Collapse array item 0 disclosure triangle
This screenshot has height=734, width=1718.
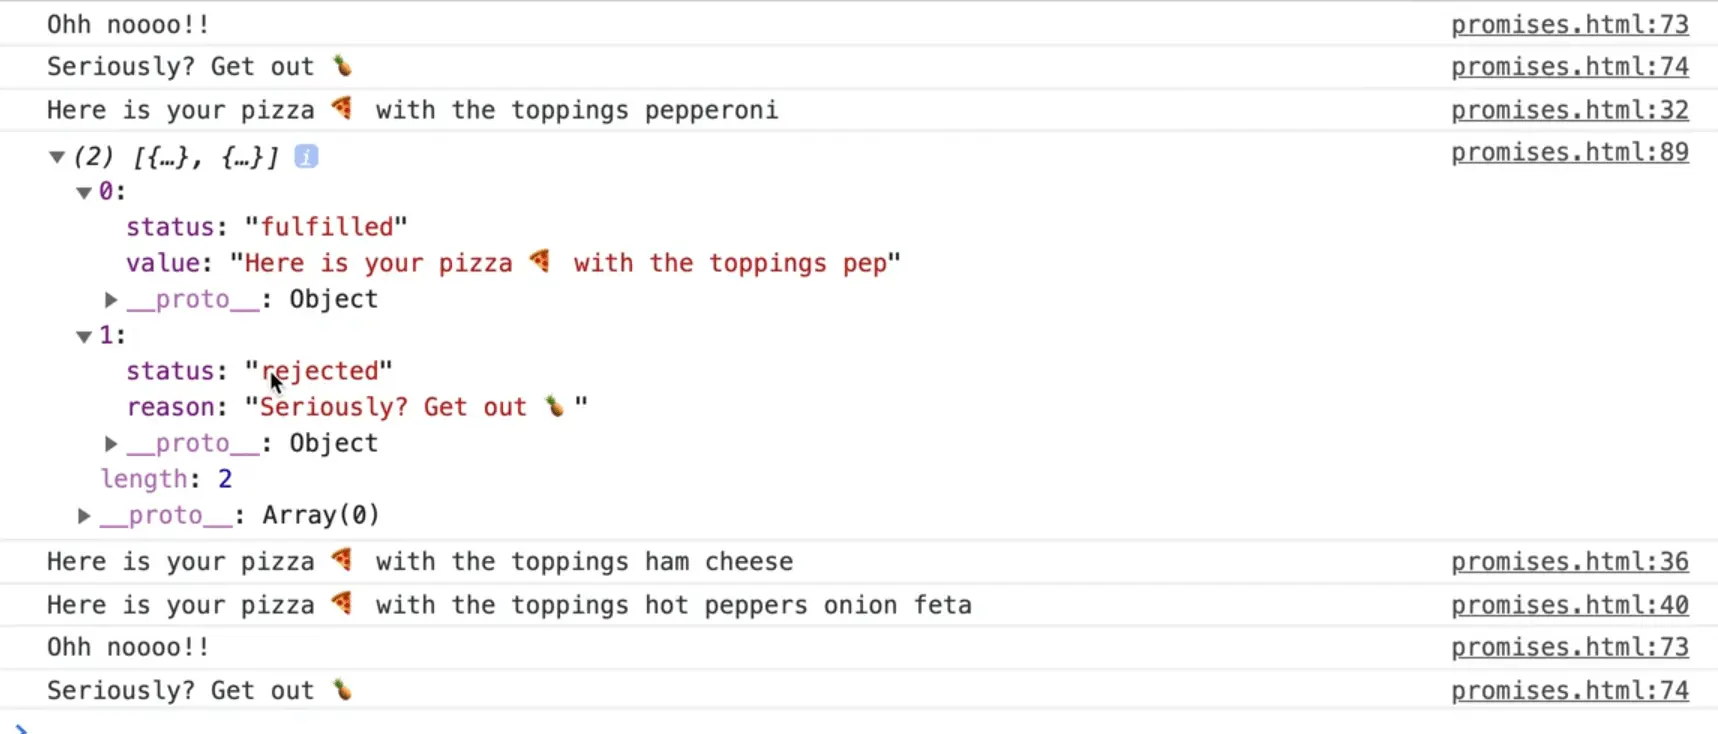(x=84, y=192)
